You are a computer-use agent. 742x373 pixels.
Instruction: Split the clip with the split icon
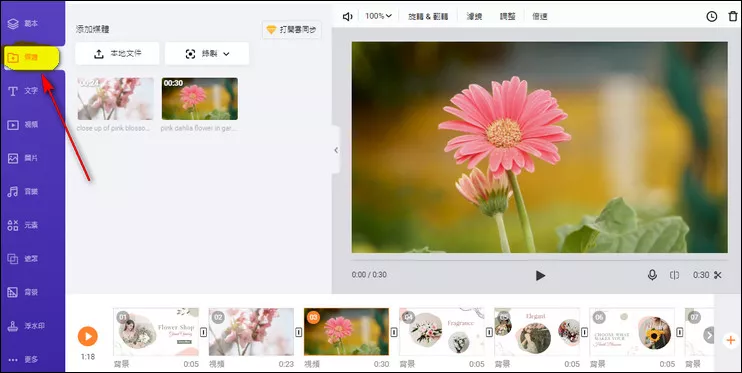[674, 275]
